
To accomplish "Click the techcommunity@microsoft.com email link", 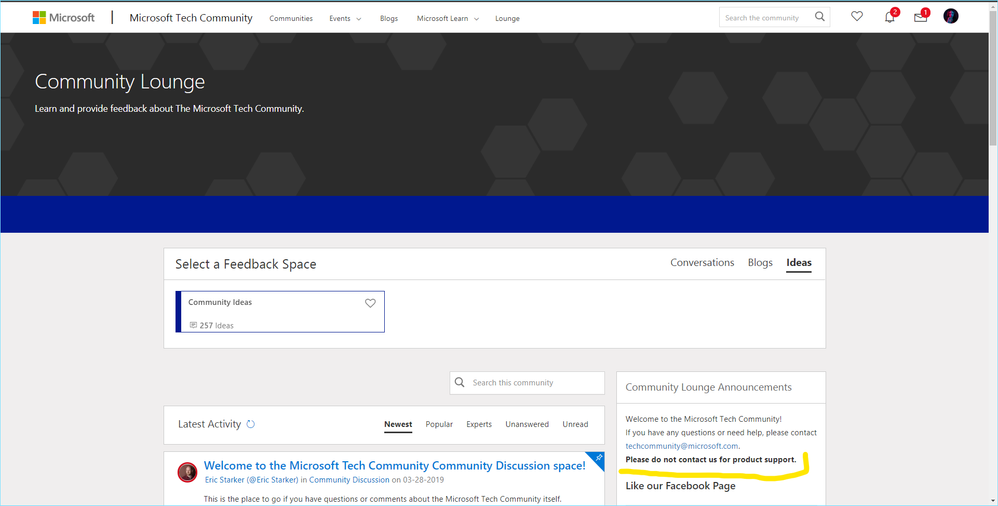I will point(682,446).
